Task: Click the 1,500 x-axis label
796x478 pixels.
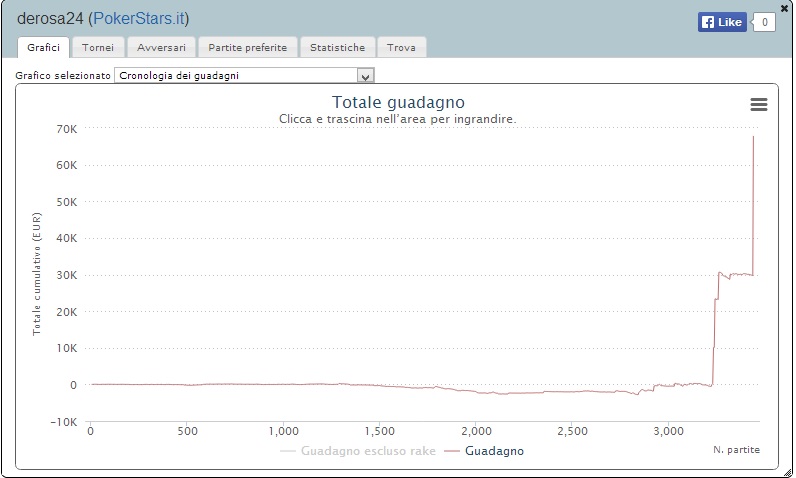Action: point(380,431)
